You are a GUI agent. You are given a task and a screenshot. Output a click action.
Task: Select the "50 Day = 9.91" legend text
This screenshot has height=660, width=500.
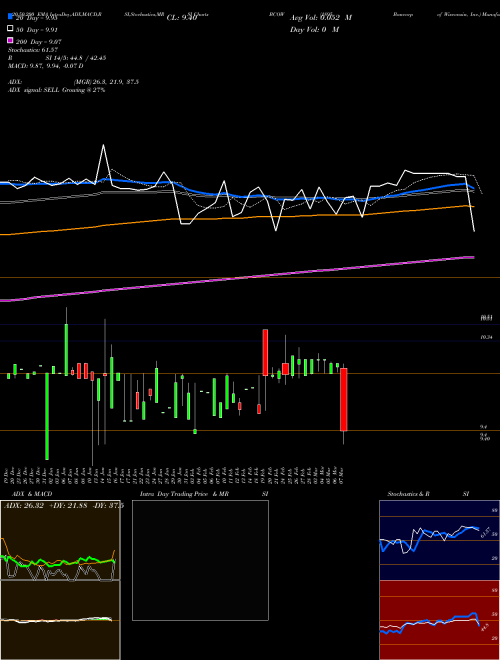point(36,30)
